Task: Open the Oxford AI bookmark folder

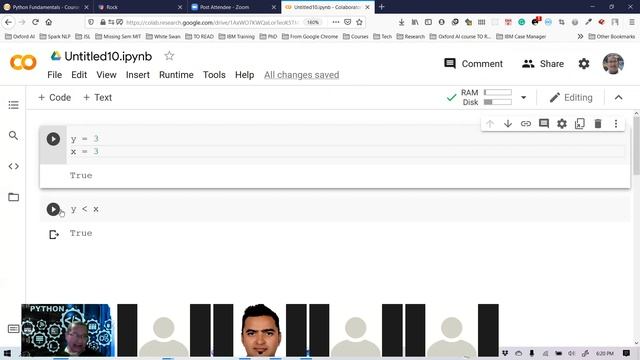Action: tap(20, 36)
